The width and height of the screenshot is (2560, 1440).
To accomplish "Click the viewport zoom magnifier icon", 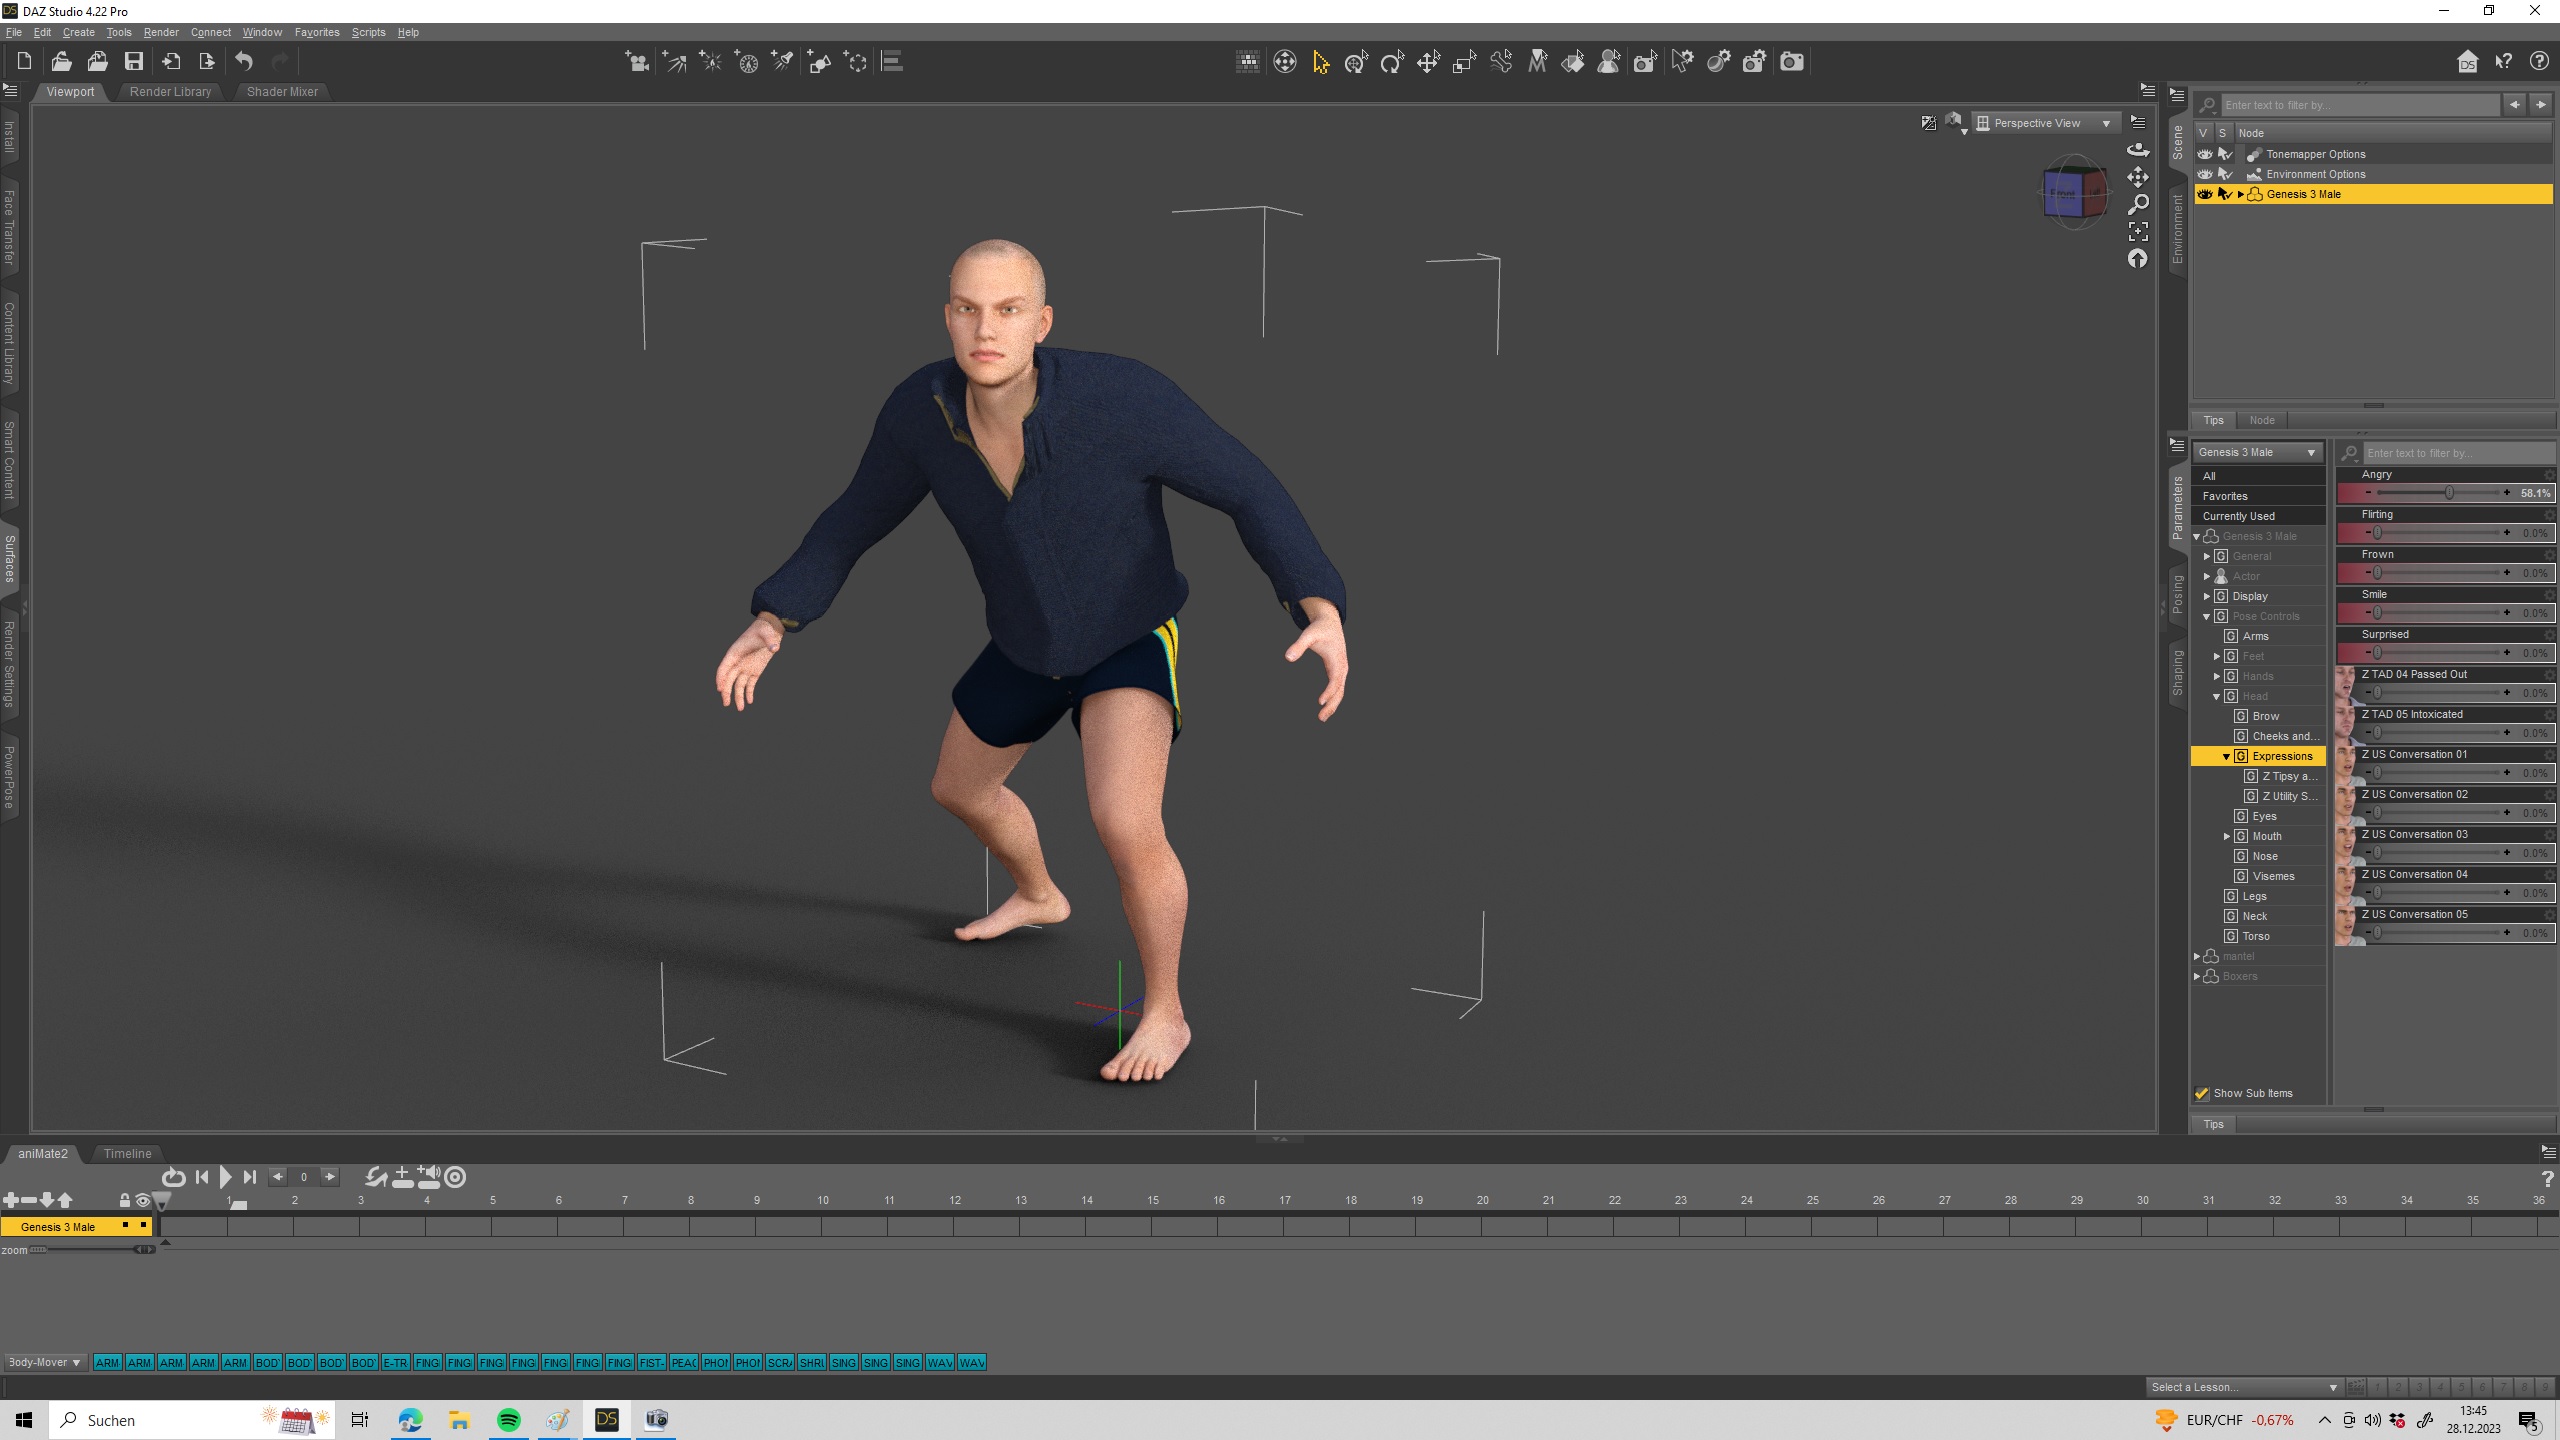I will pos(2138,205).
